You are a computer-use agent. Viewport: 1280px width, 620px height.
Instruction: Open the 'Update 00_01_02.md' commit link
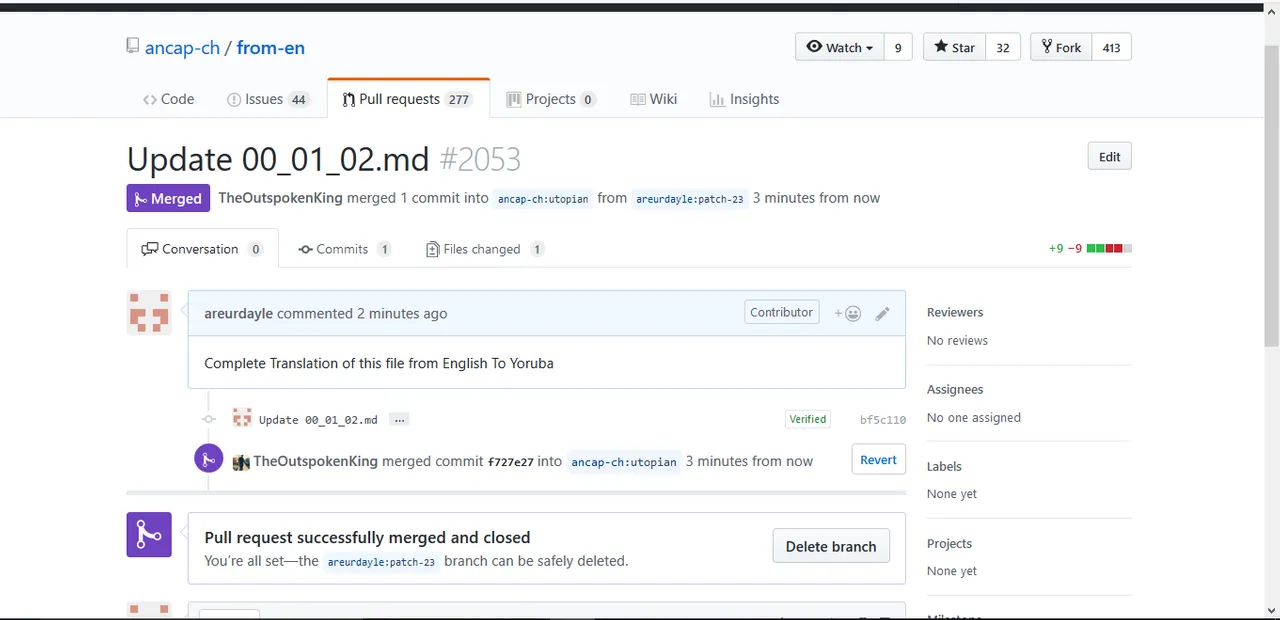pos(318,420)
